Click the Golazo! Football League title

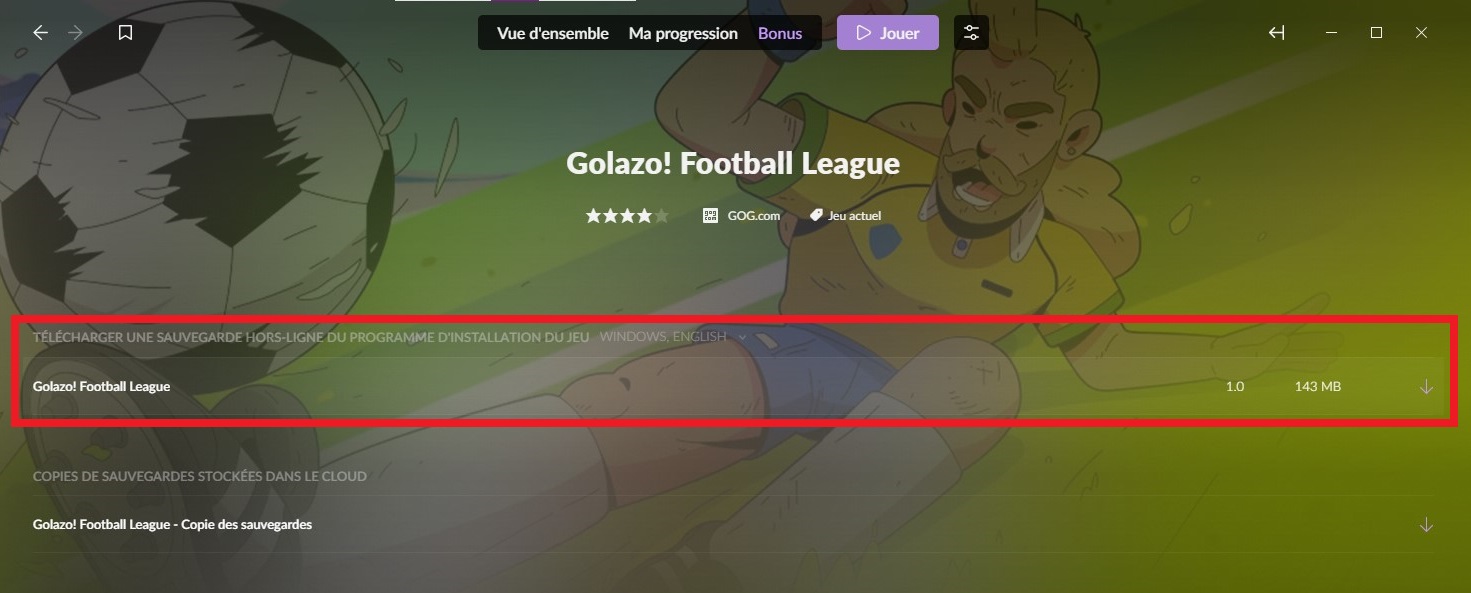pyautogui.click(x=733, y=163)
